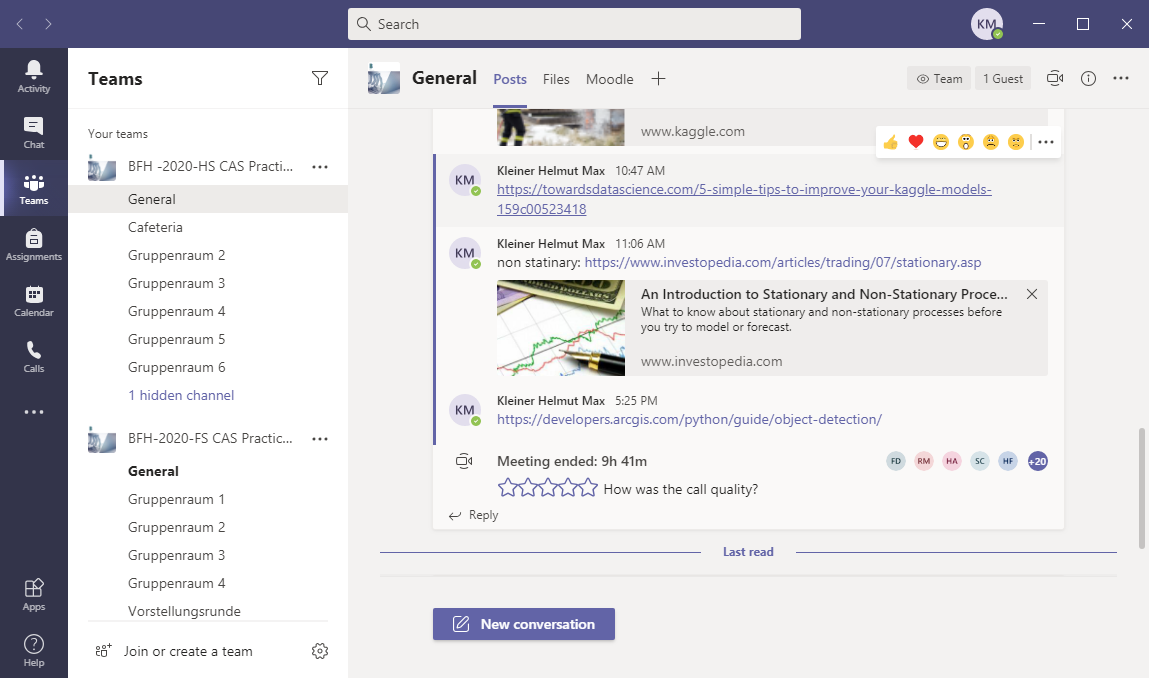Screen dimensions: 1149x678
Task: Go to the Calendar view
Action: 34,300
